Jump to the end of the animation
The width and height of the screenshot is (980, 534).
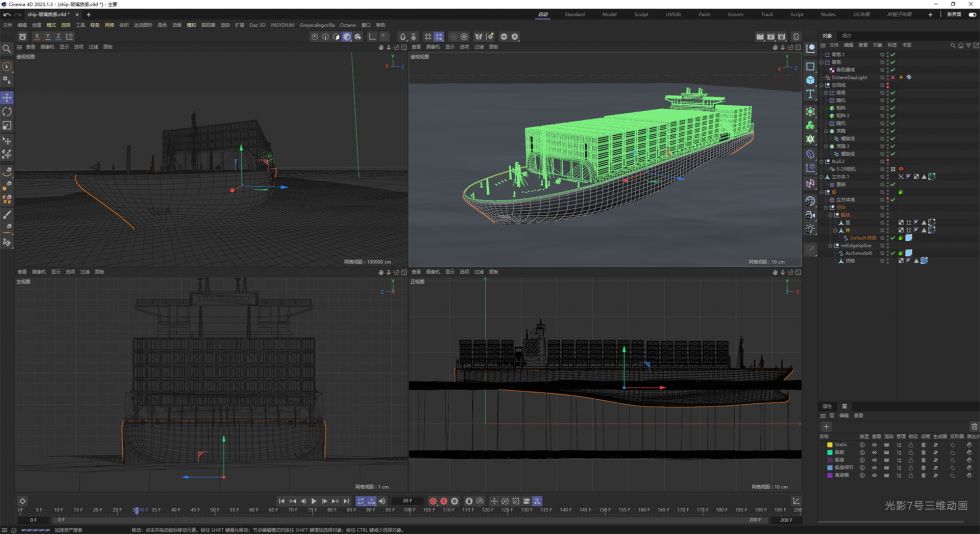[x=345, y=500]
